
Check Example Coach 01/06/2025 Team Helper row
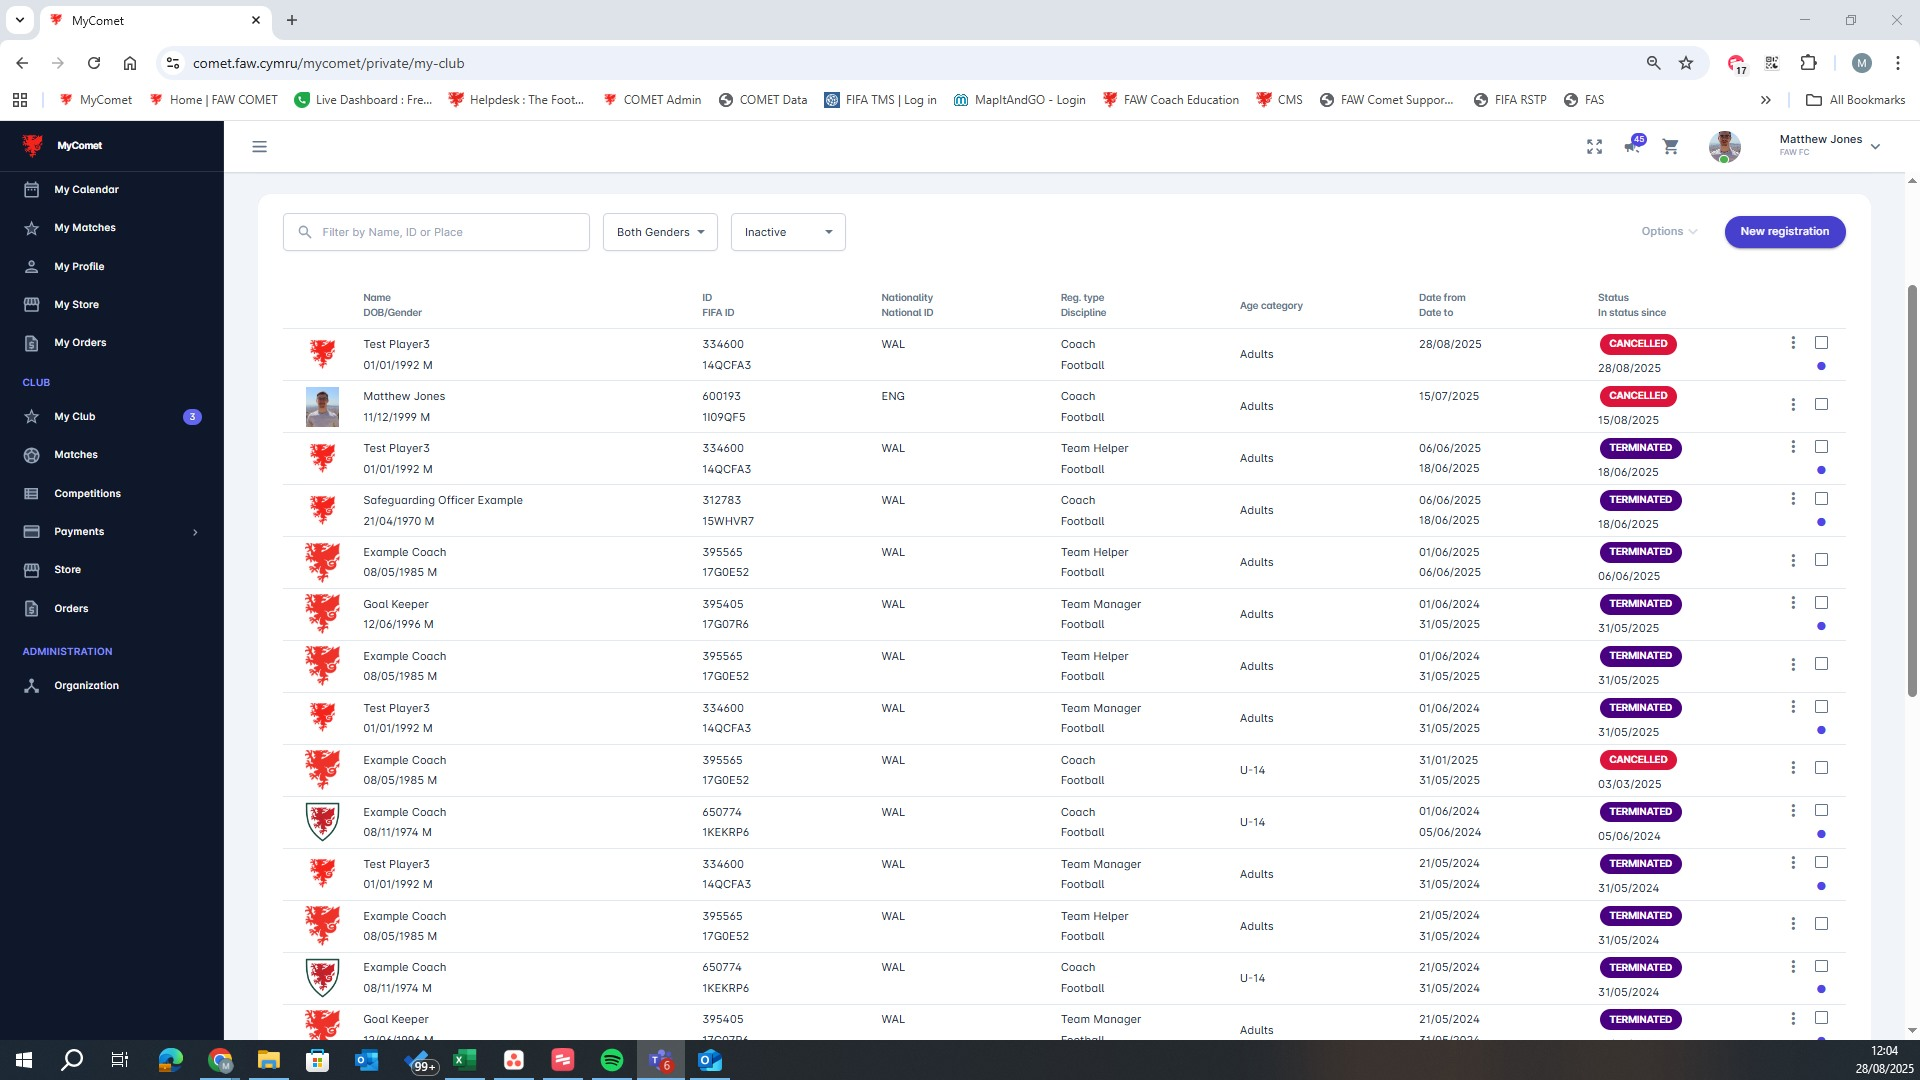click(1821, 561)
